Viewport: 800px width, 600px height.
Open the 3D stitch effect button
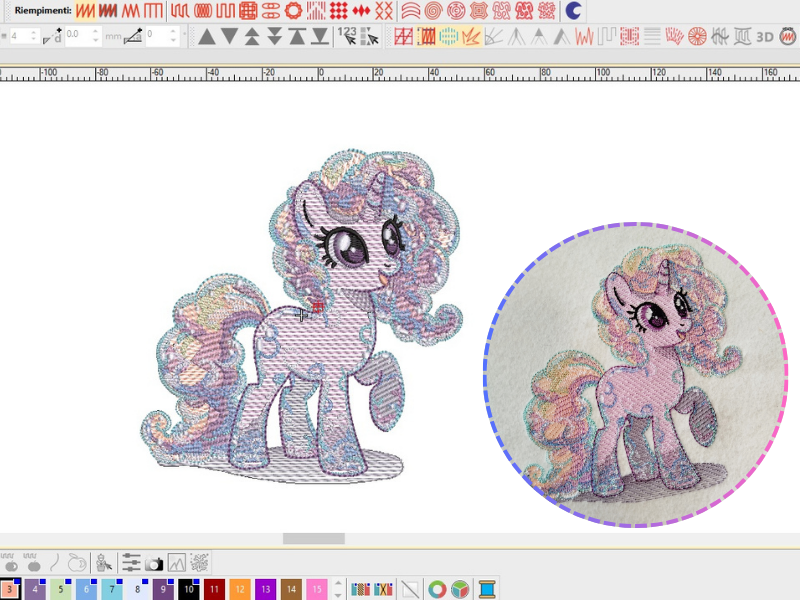(x=765, y=36)
